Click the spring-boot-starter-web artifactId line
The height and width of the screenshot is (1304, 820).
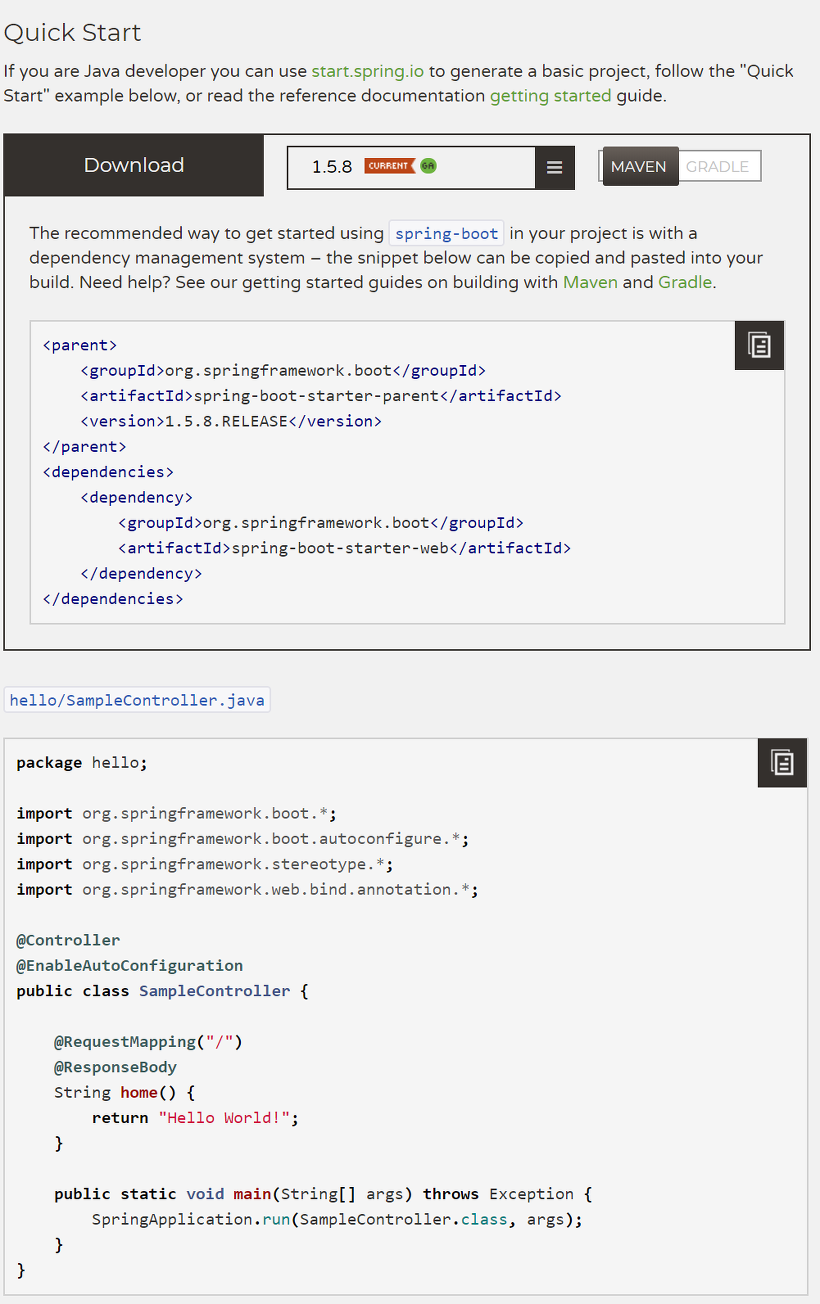coord(345,548)
